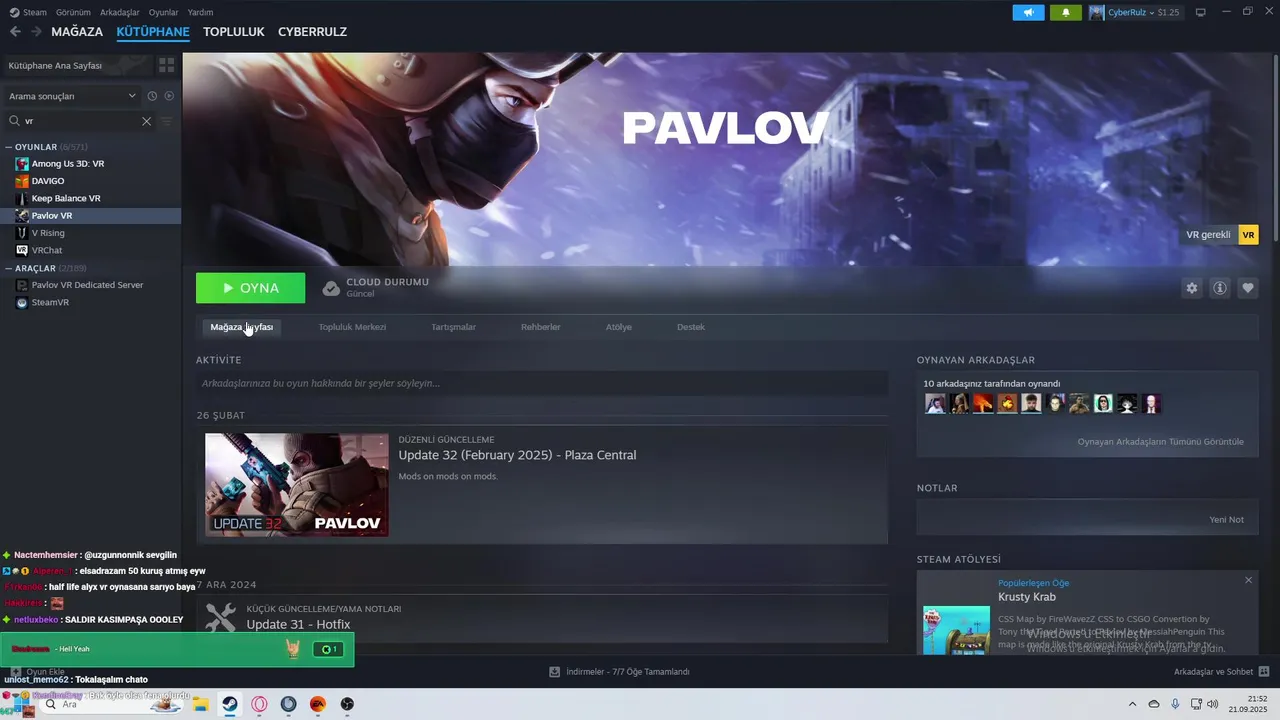1280x720 pixels.
Task: Open the Oyunlar menu
Action: pyautogui.click(x=163, y=12)
